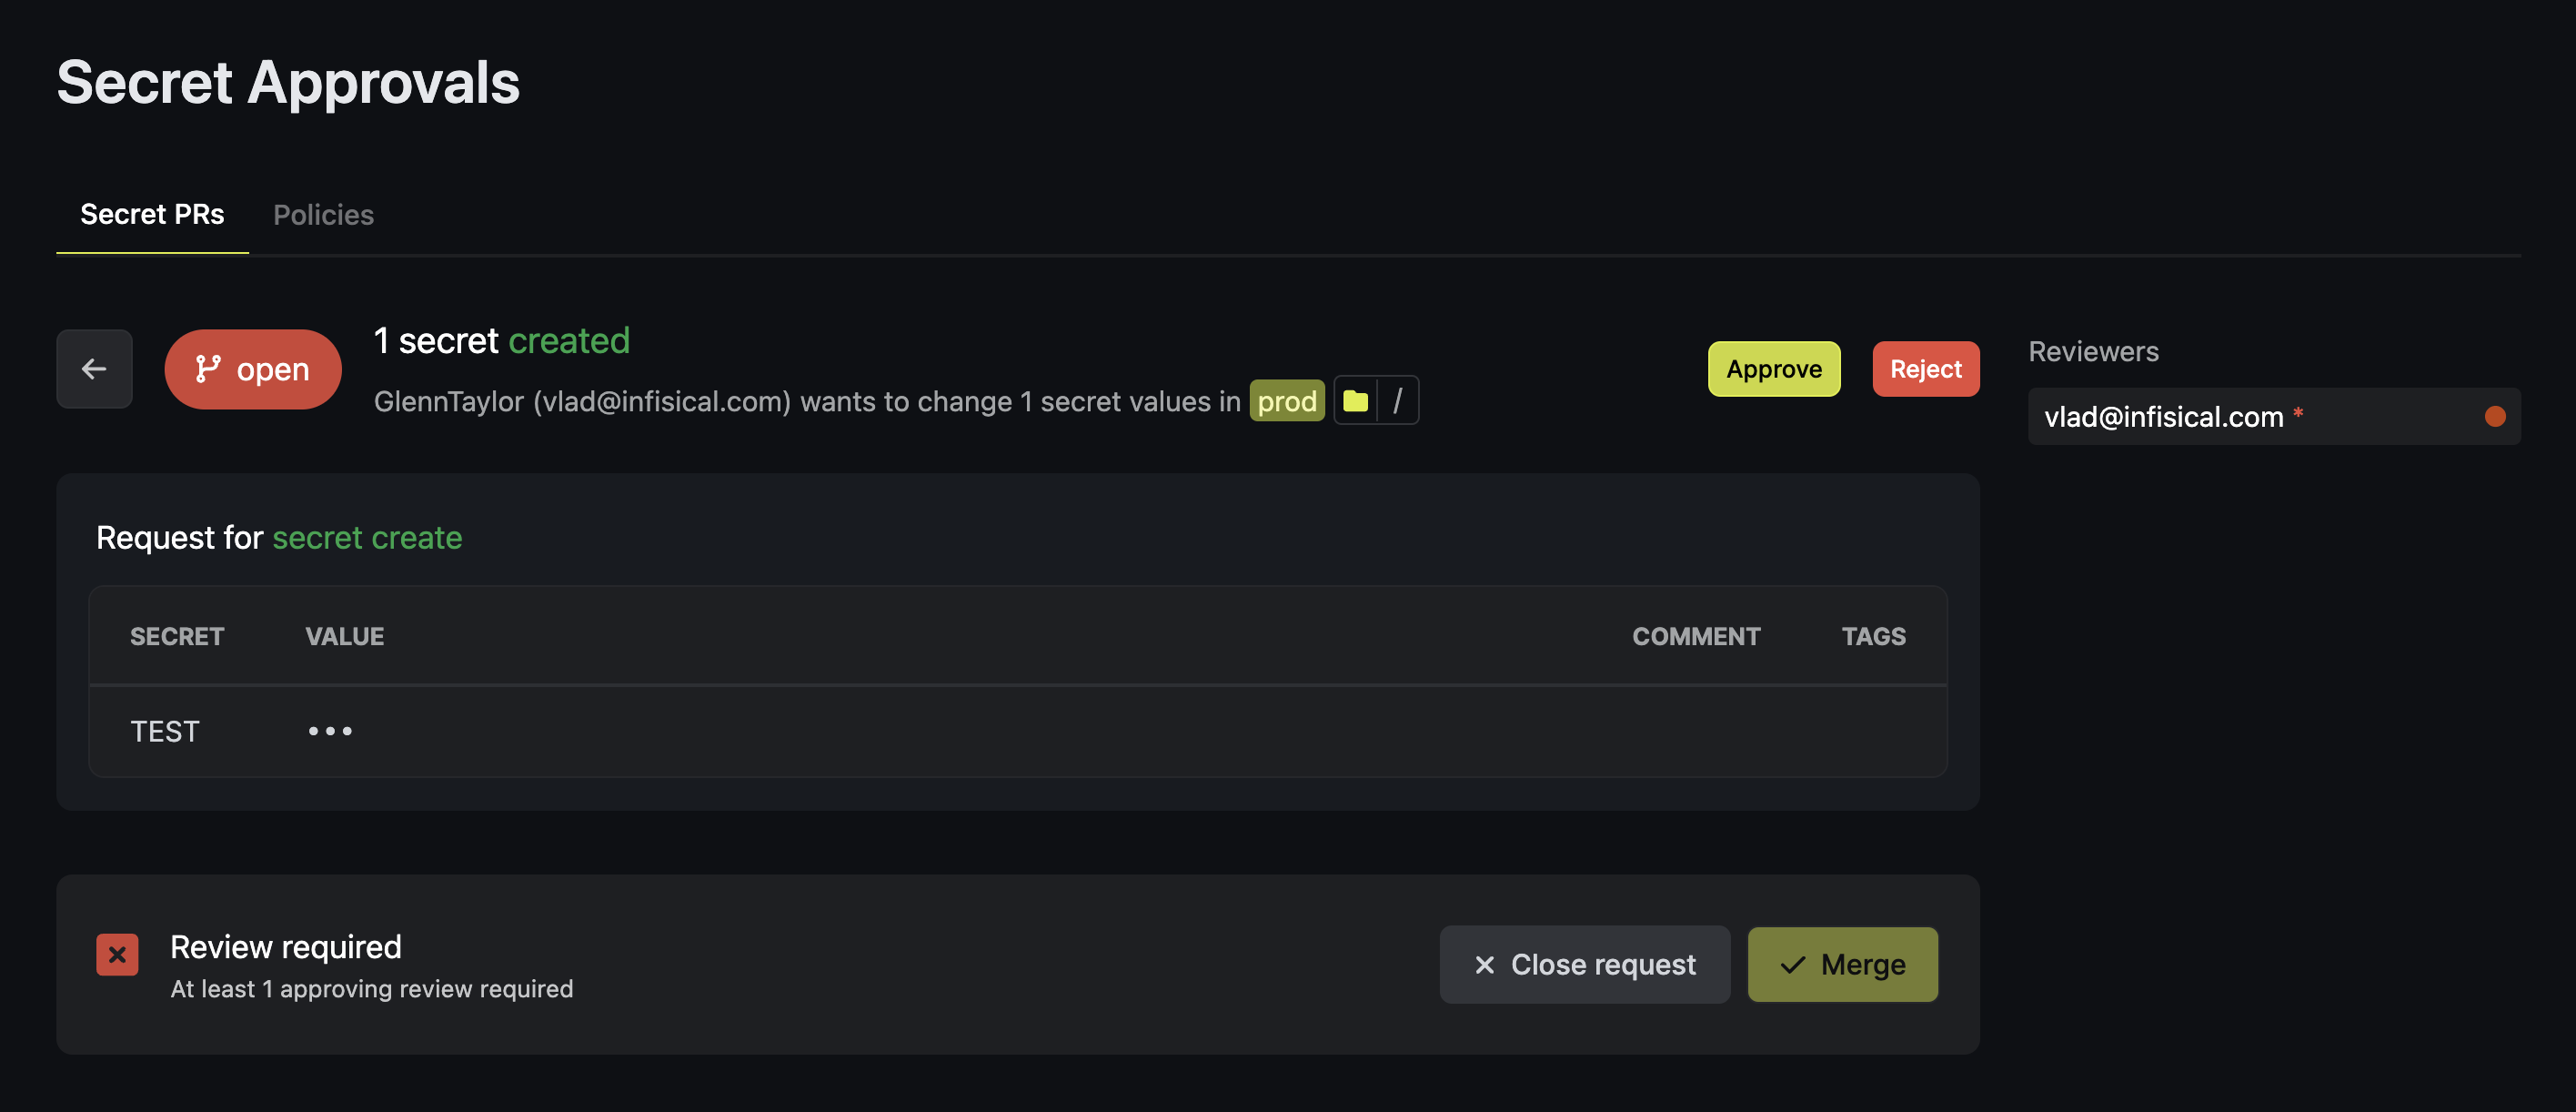Viewport: 2576px width, 1112px height.
Task: Click the orange status dot beside vlad@infisical.com
Action: coord(2495,416)
